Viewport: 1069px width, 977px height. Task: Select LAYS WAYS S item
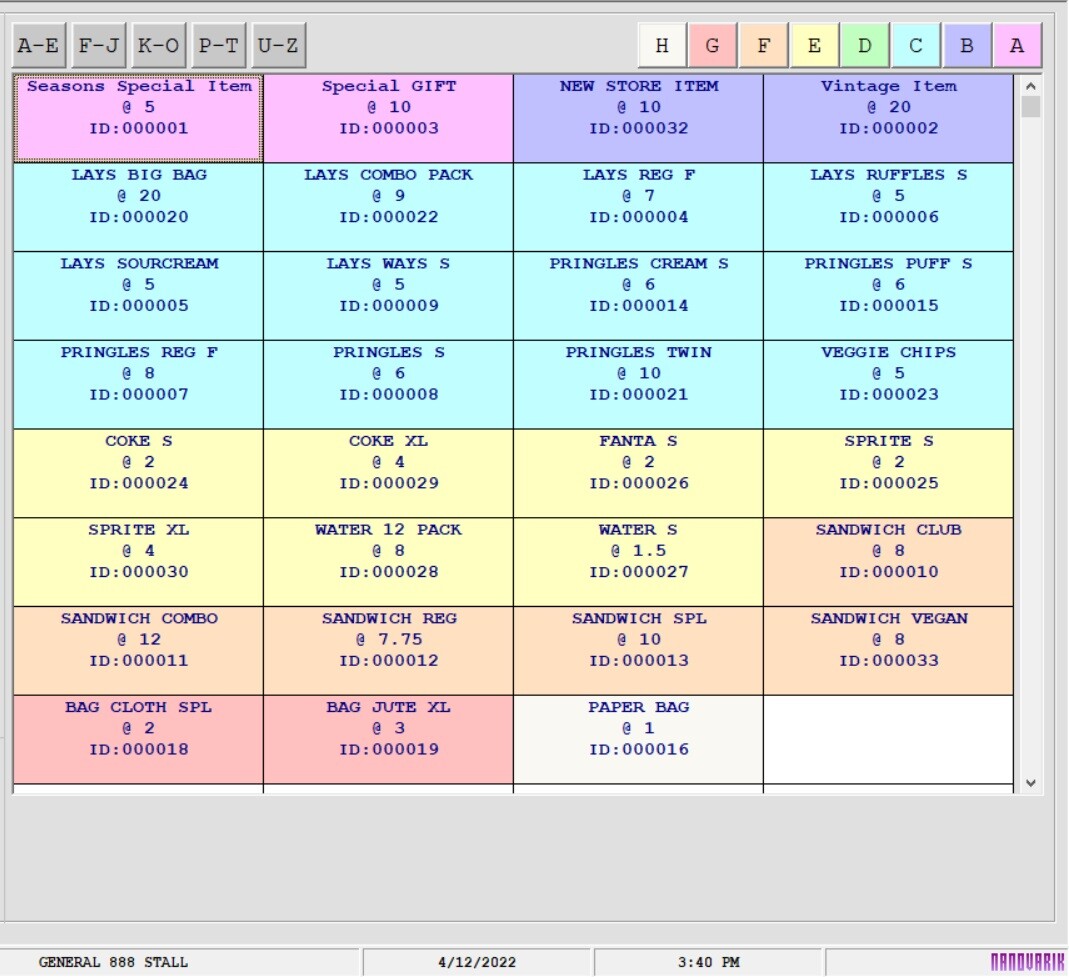click(389, 296)
